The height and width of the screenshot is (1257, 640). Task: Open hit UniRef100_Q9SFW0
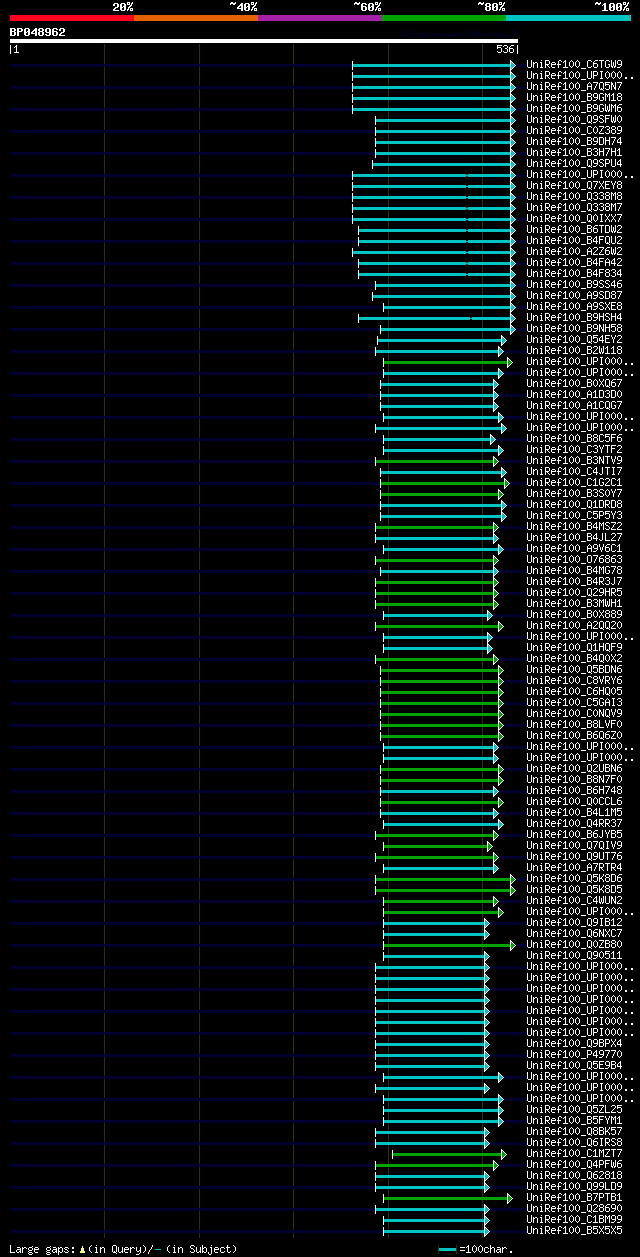pos(575,120)
